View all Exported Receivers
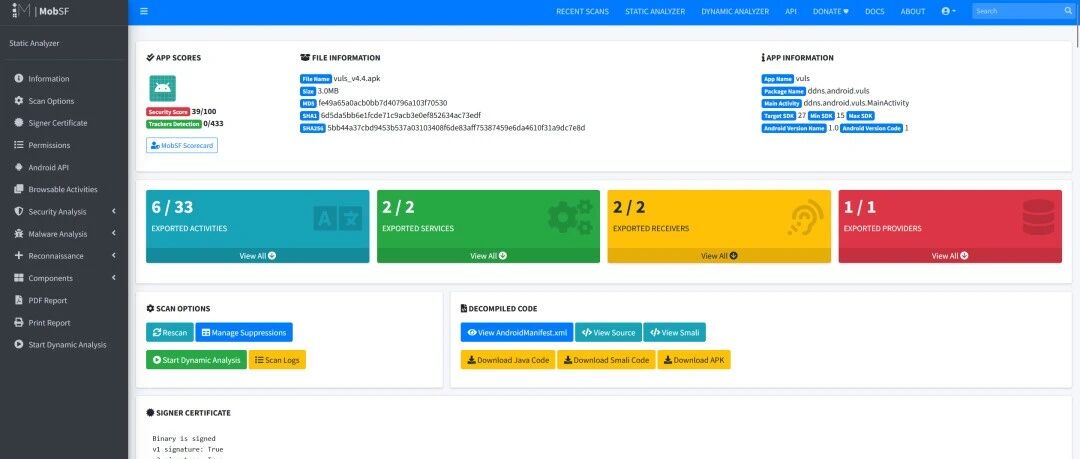Screen dimensions: 1080x459 719,256
